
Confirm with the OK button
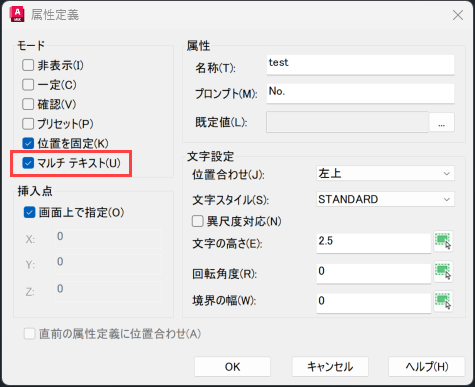(x=232, y=367)
